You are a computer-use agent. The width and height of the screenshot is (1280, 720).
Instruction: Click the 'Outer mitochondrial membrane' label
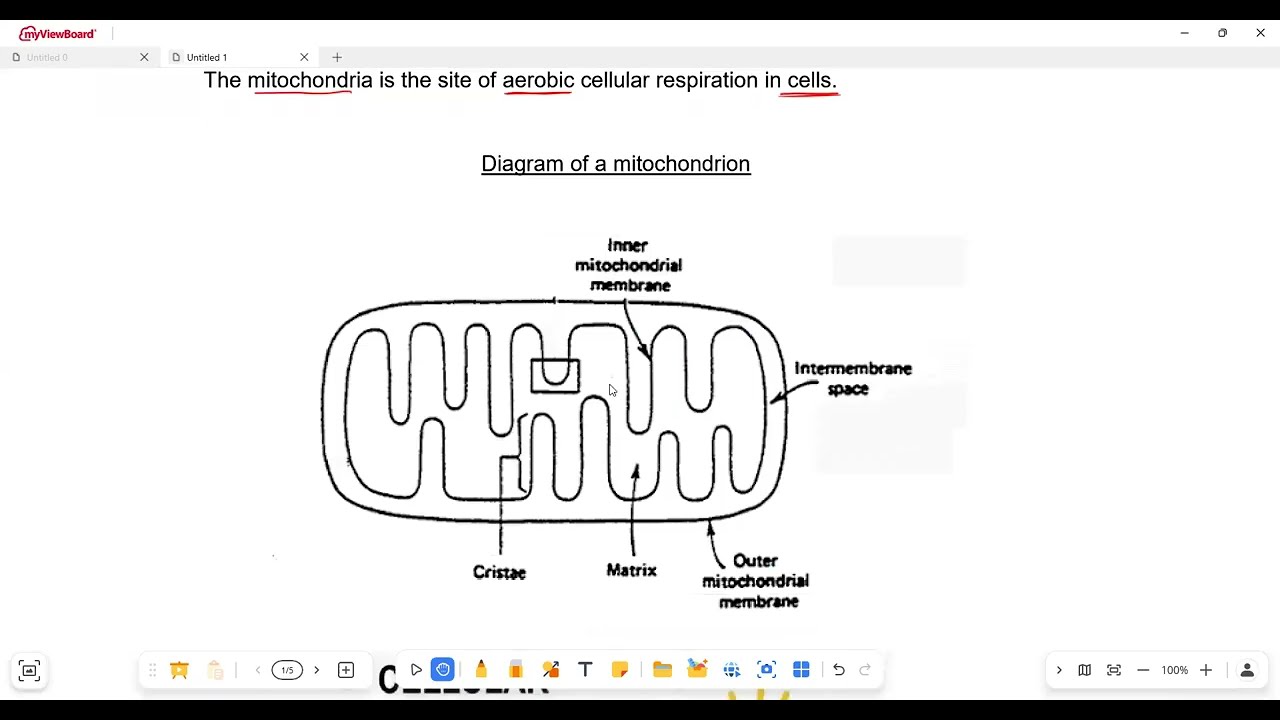756,581
